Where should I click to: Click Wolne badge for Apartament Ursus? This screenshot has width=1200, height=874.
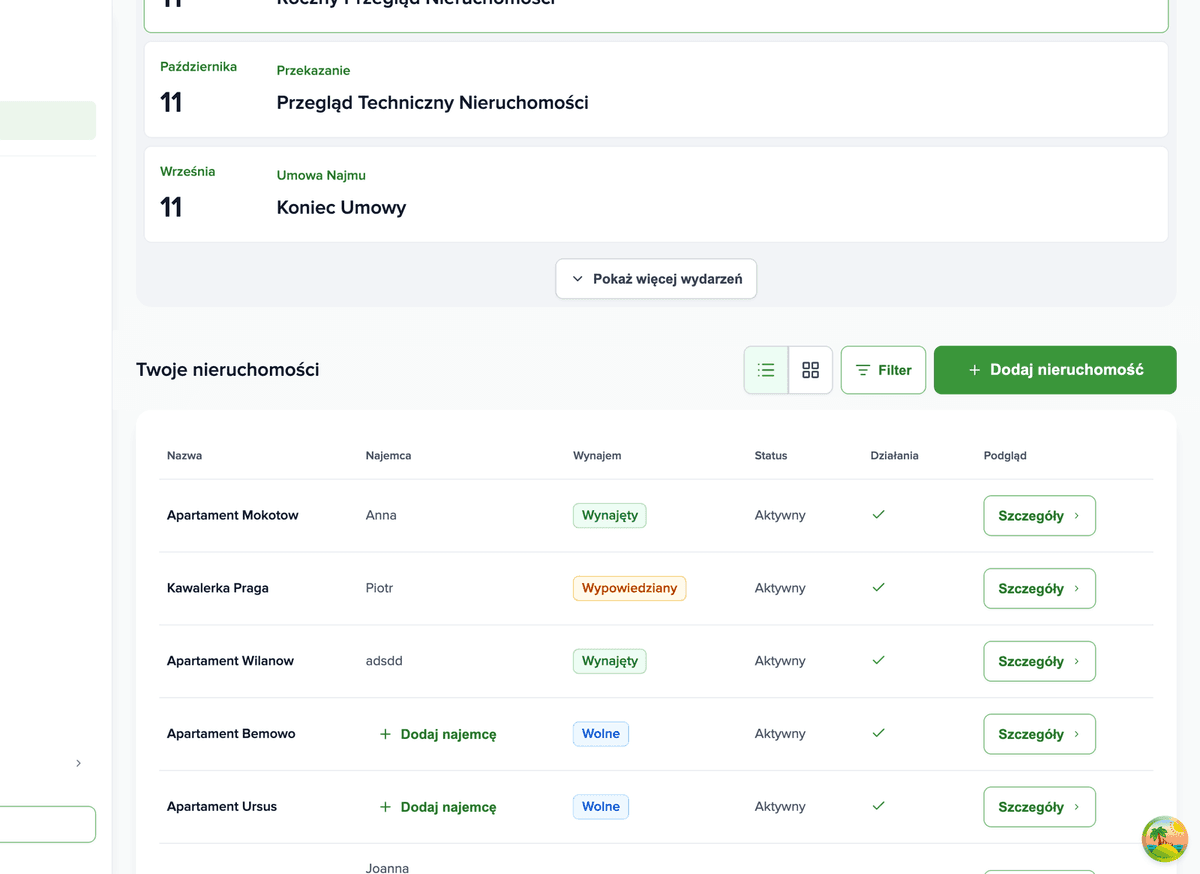click(x=601, y=807)
